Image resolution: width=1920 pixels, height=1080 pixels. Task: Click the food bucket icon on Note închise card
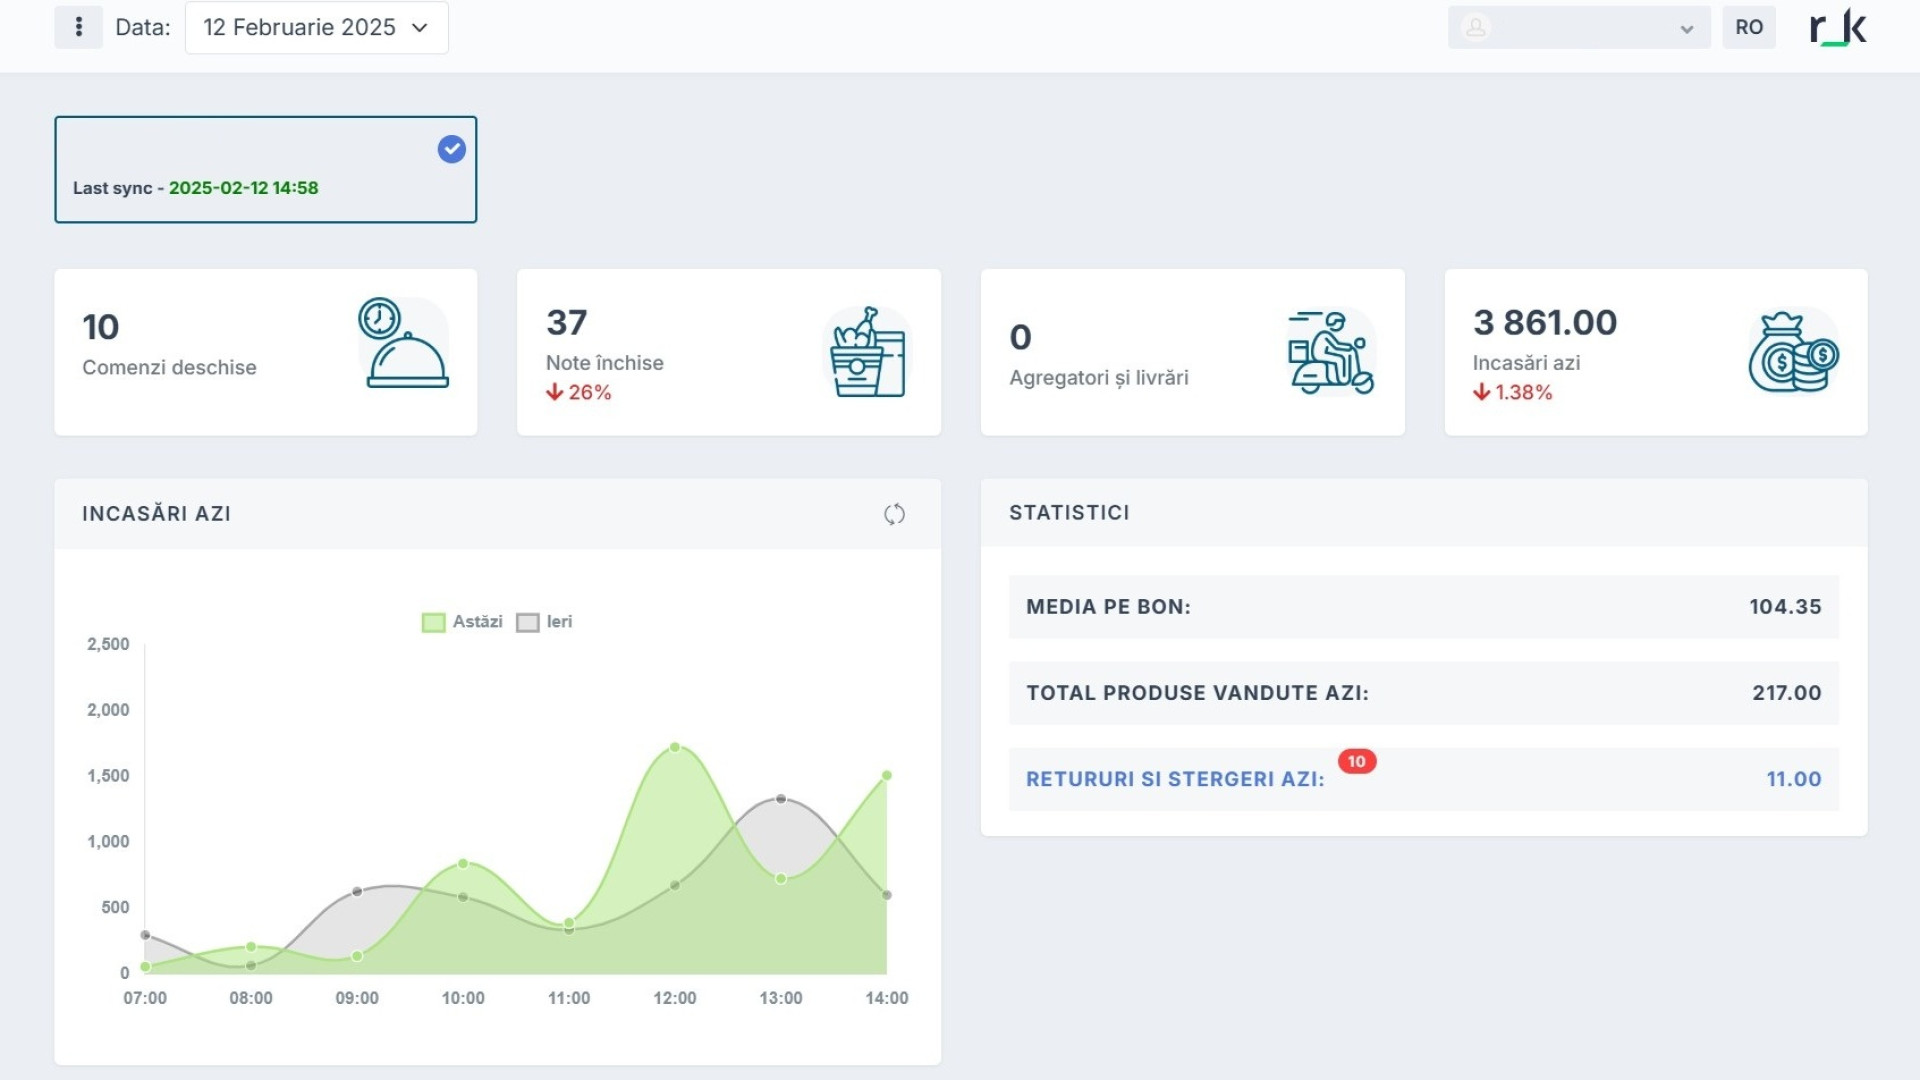tap(867, 352)
